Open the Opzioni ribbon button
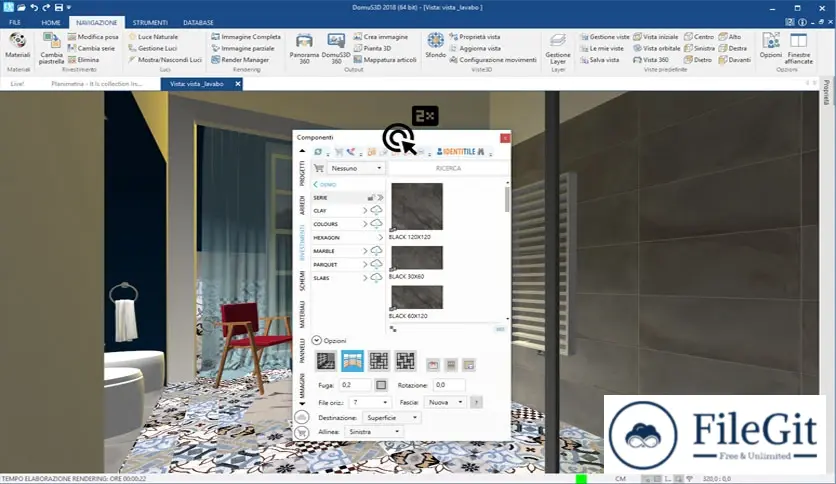This screenshot has height=484, width=836. coord(770,45)
